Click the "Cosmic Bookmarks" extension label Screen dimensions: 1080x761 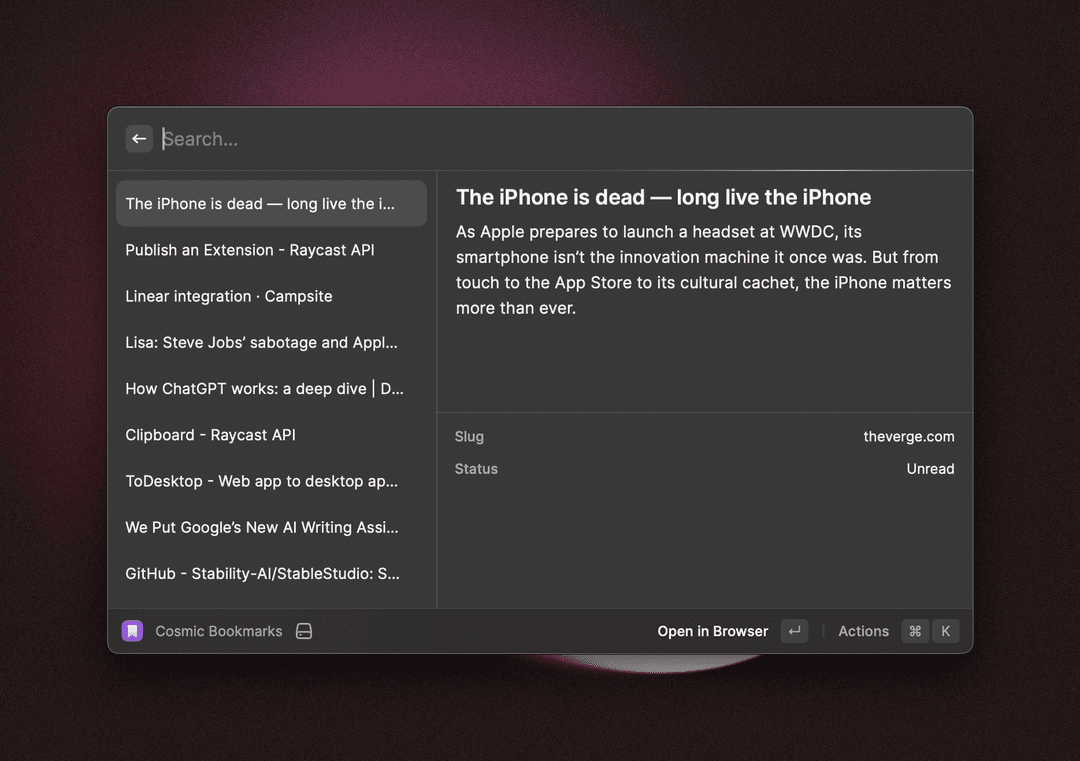(218, 631)
